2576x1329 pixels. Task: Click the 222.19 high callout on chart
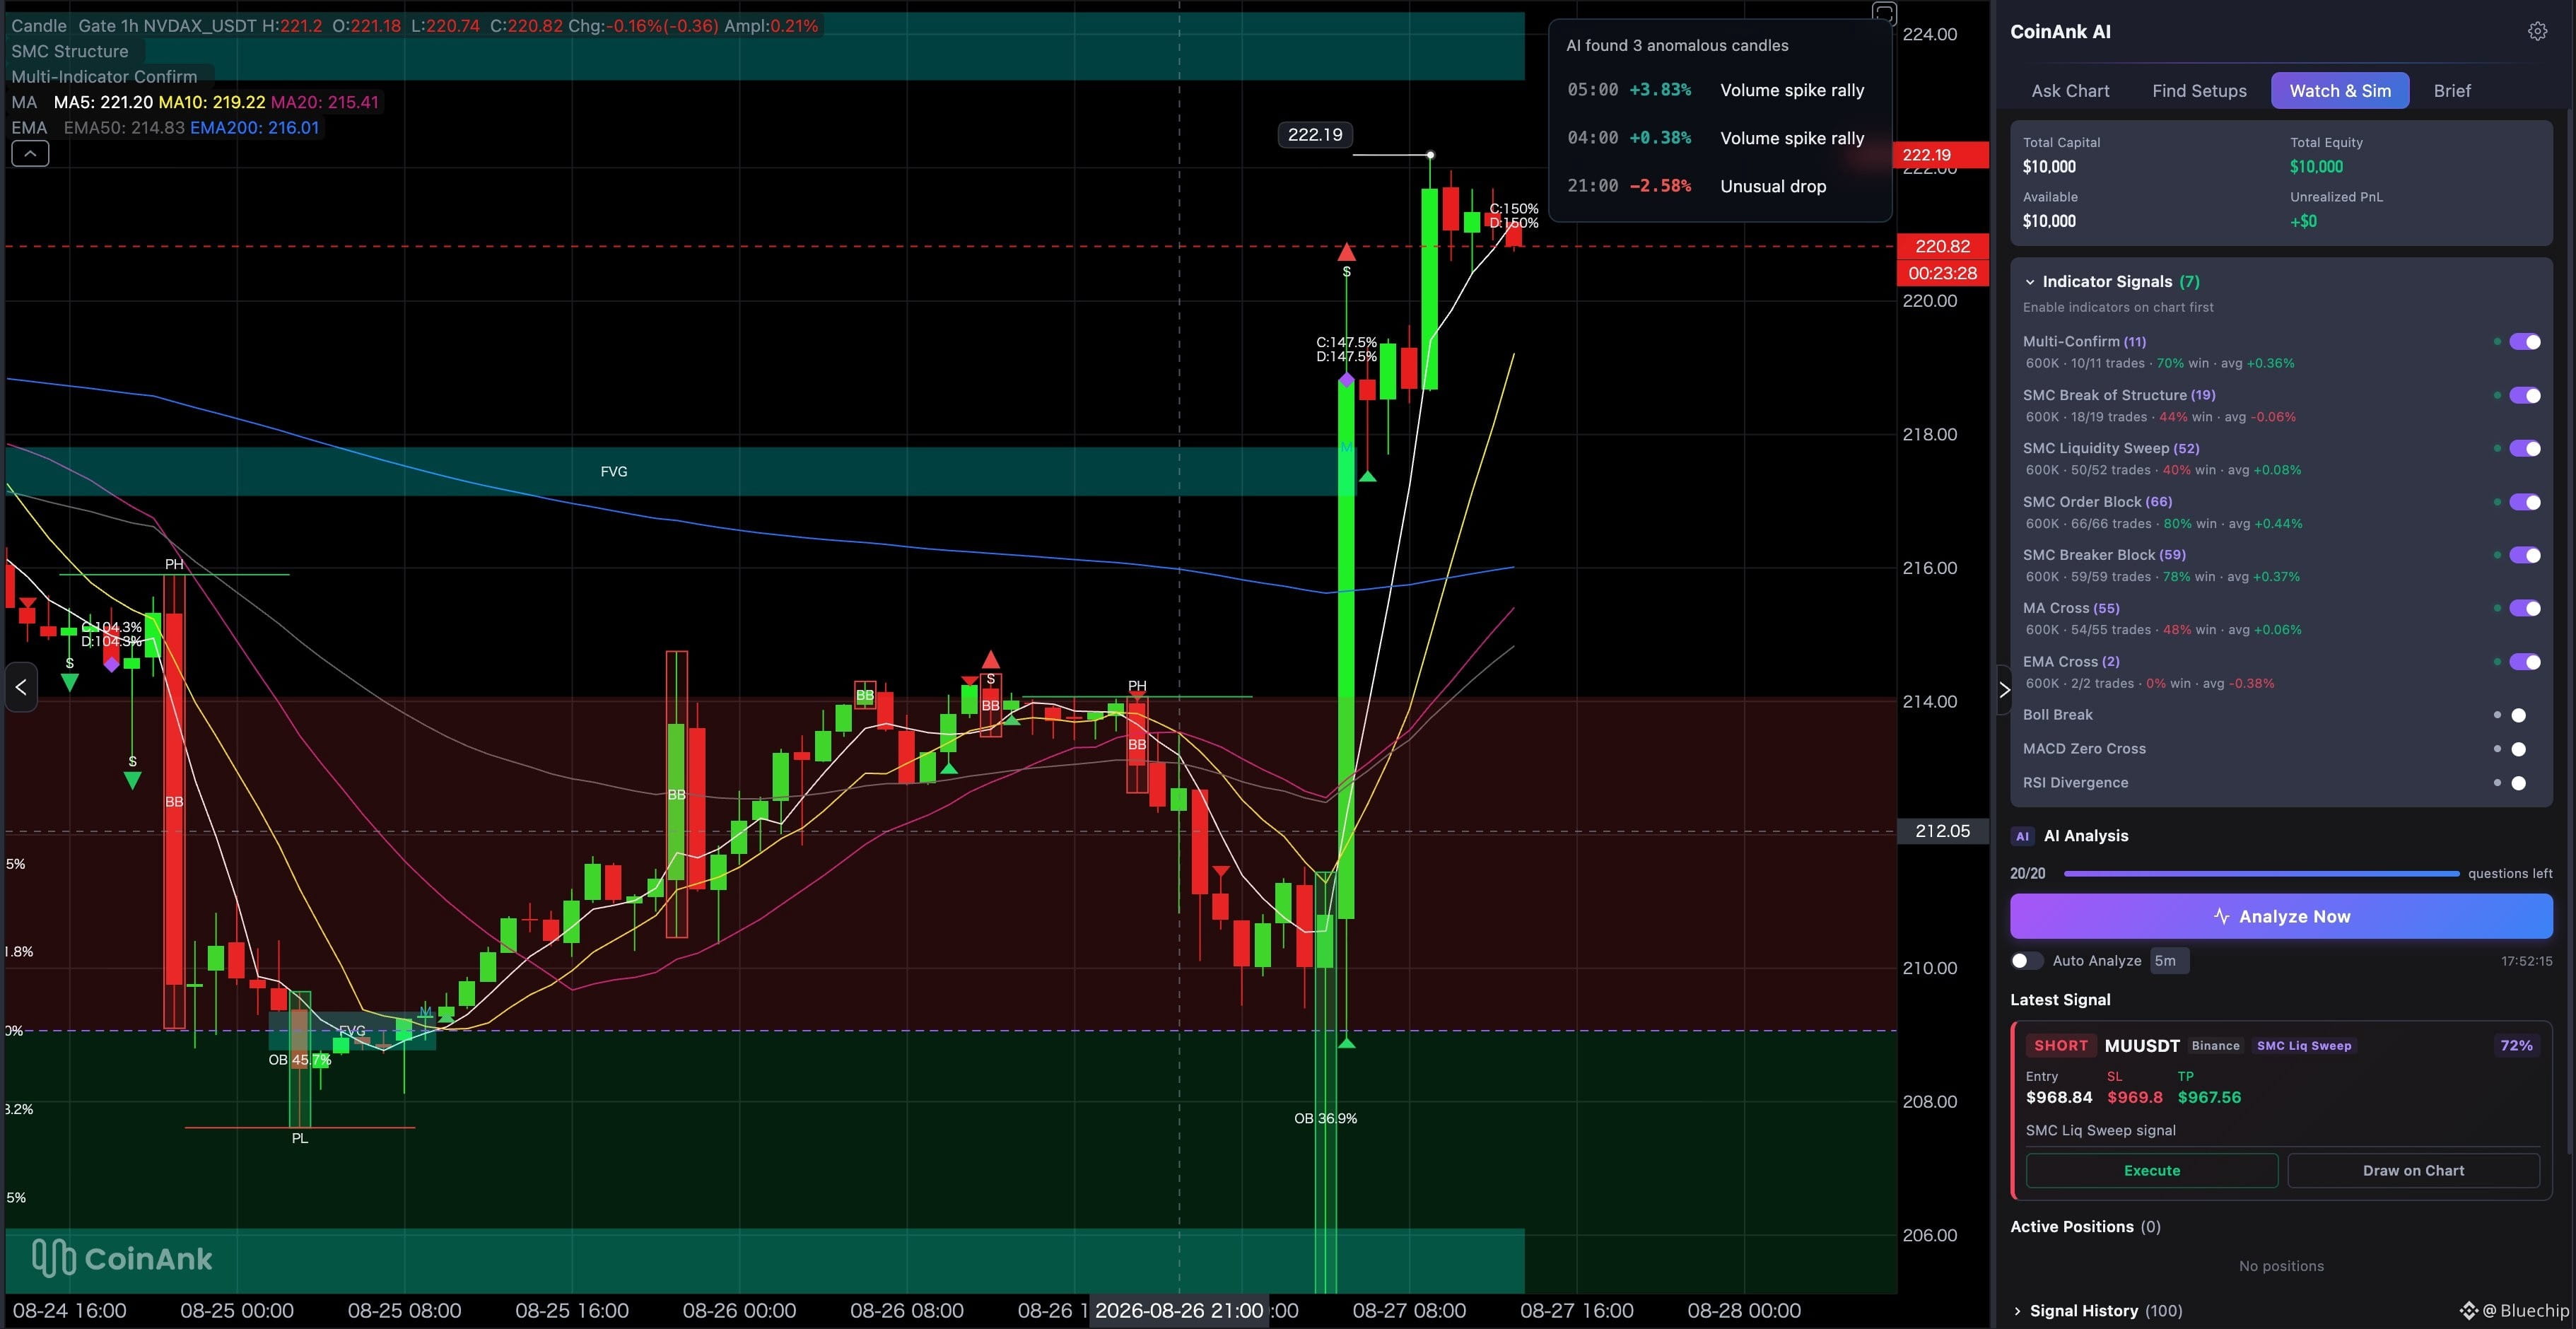pyautogui.click(x=1315, y=135)
